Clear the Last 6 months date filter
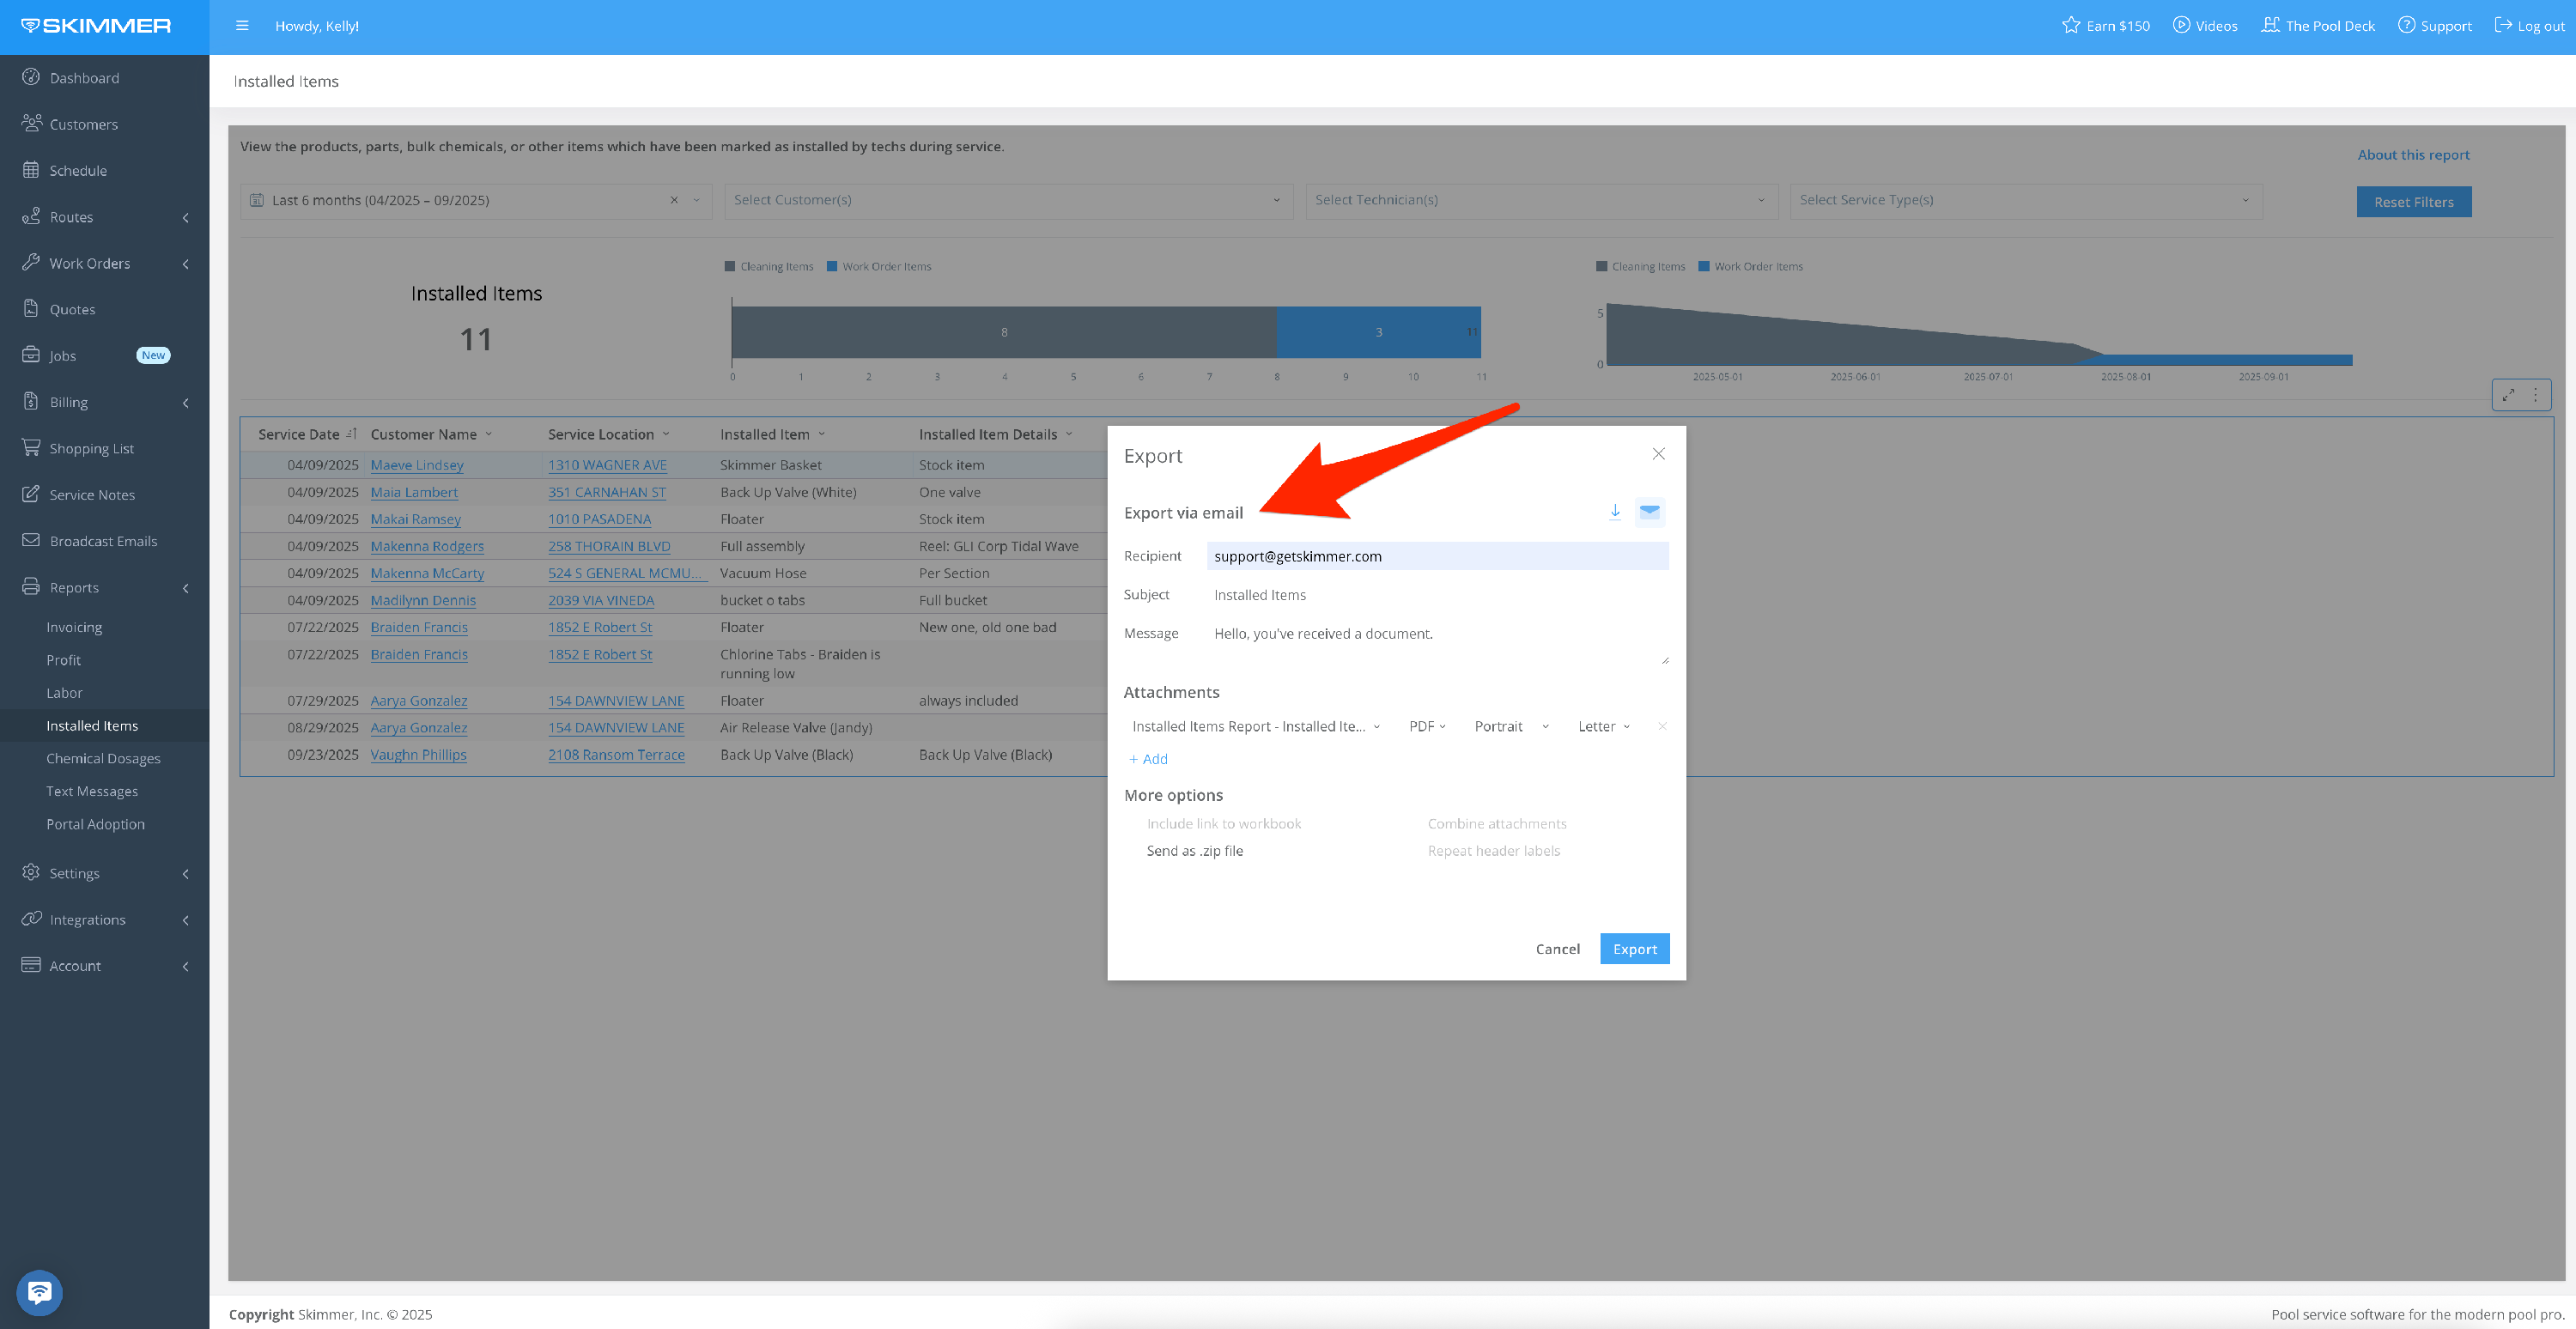This screenshot has width=2576, height=1329. tap(674, 200)
